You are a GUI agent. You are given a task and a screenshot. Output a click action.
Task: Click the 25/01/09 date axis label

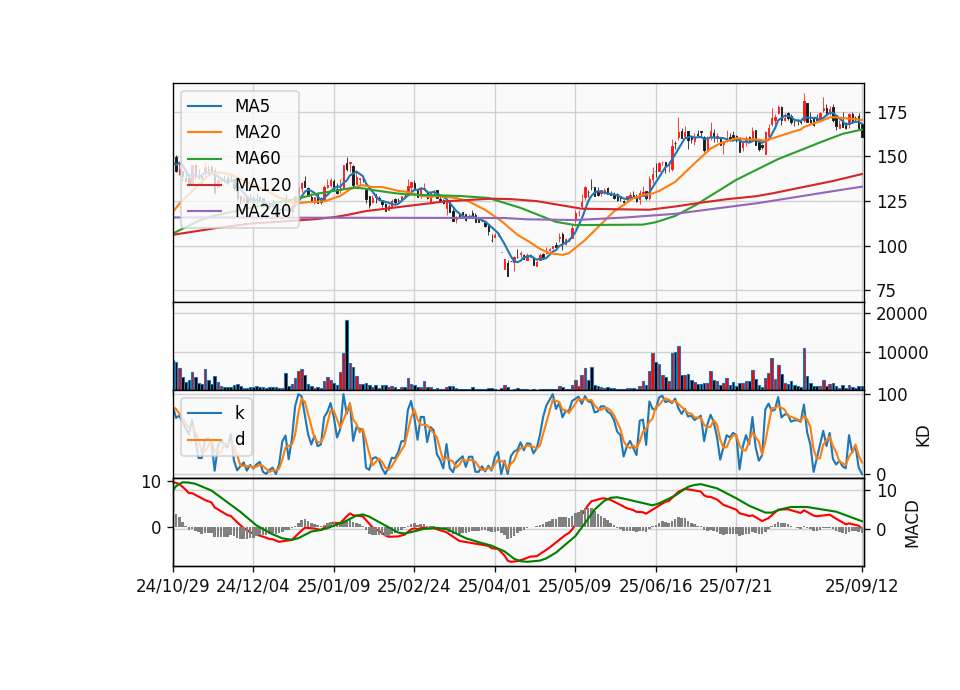(x=334, y=586)
